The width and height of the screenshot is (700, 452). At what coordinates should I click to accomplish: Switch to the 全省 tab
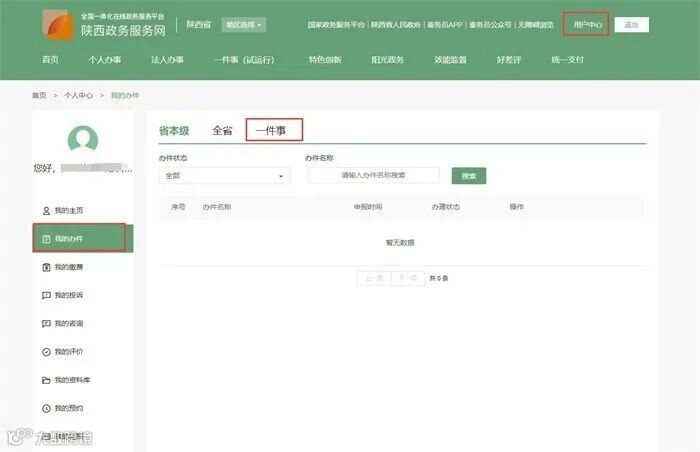coord(222,130)
